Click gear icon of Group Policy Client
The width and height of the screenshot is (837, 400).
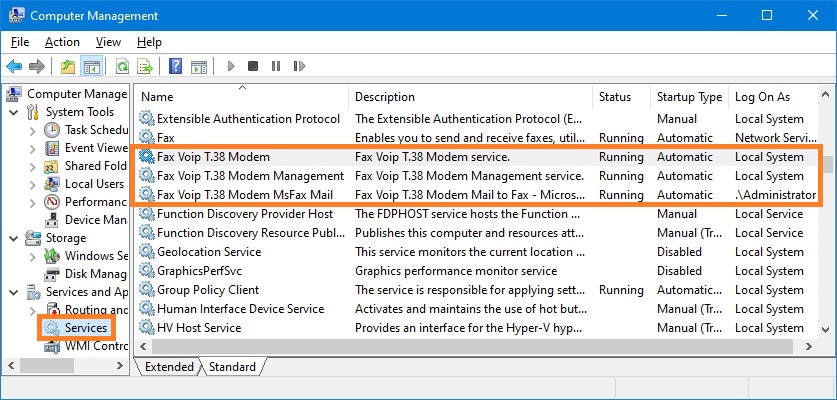coord(146,290)
